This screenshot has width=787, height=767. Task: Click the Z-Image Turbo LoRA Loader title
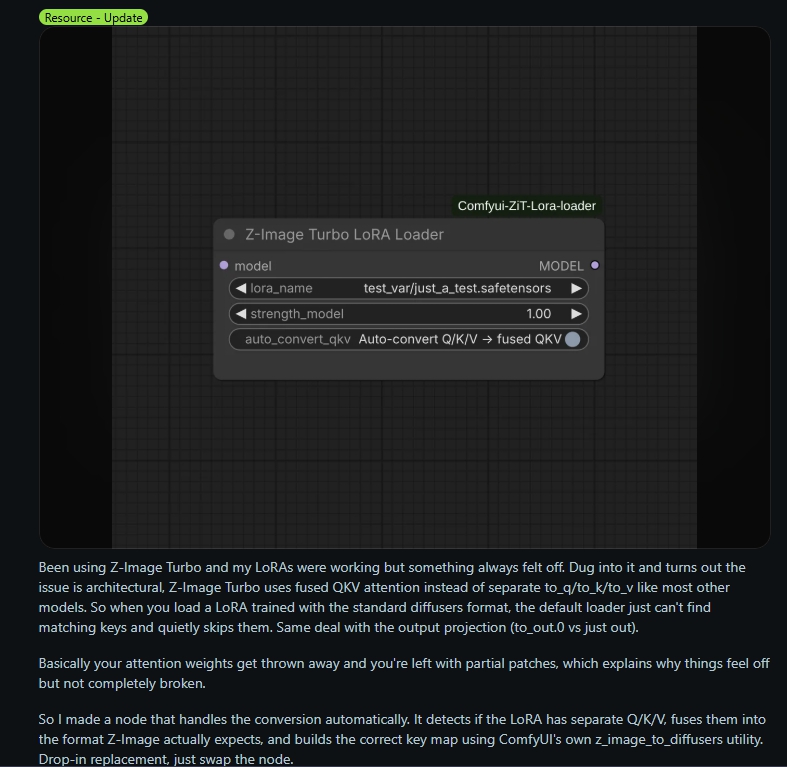(x=344, y=234)
